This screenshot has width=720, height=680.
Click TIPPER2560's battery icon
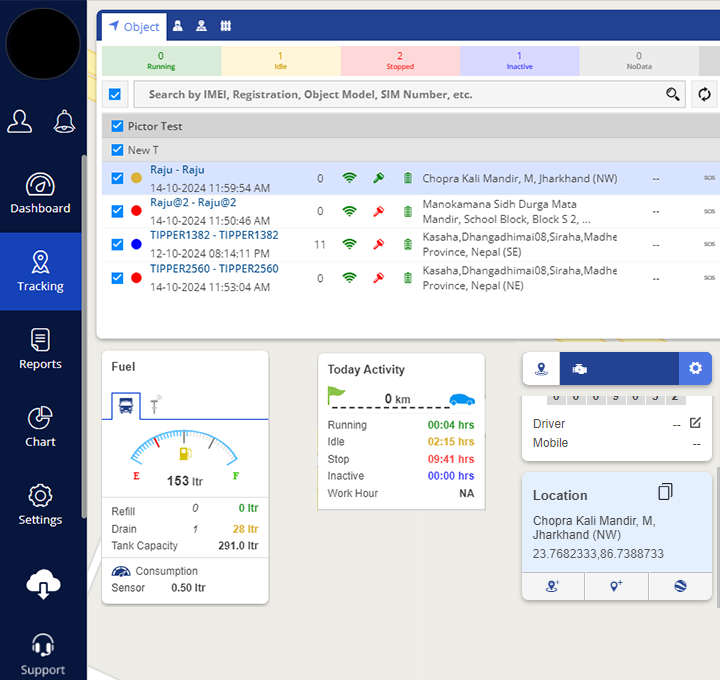[408, 278]
